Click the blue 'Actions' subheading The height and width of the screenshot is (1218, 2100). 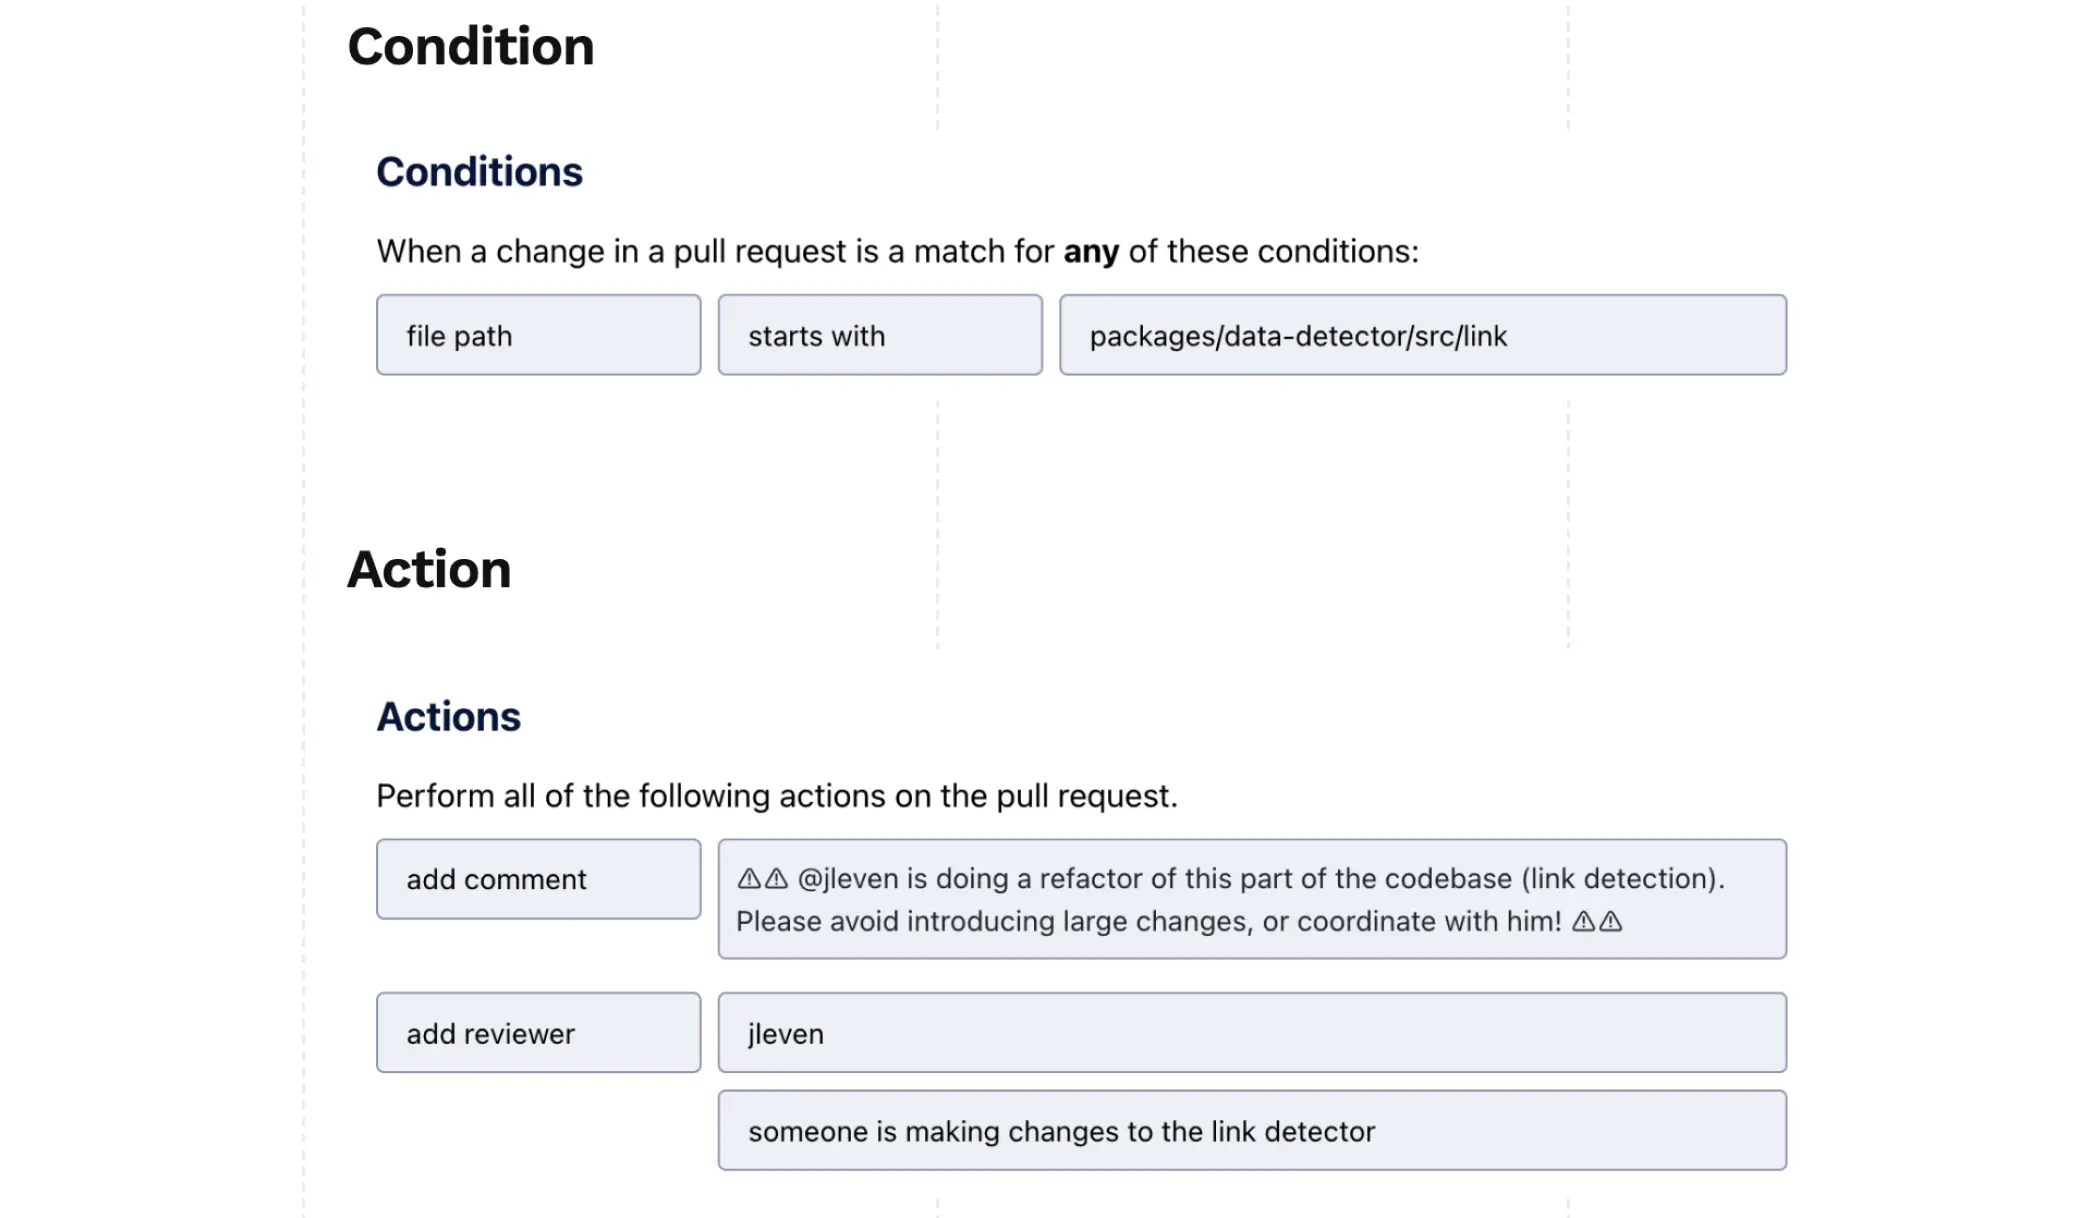coord(448,717)
